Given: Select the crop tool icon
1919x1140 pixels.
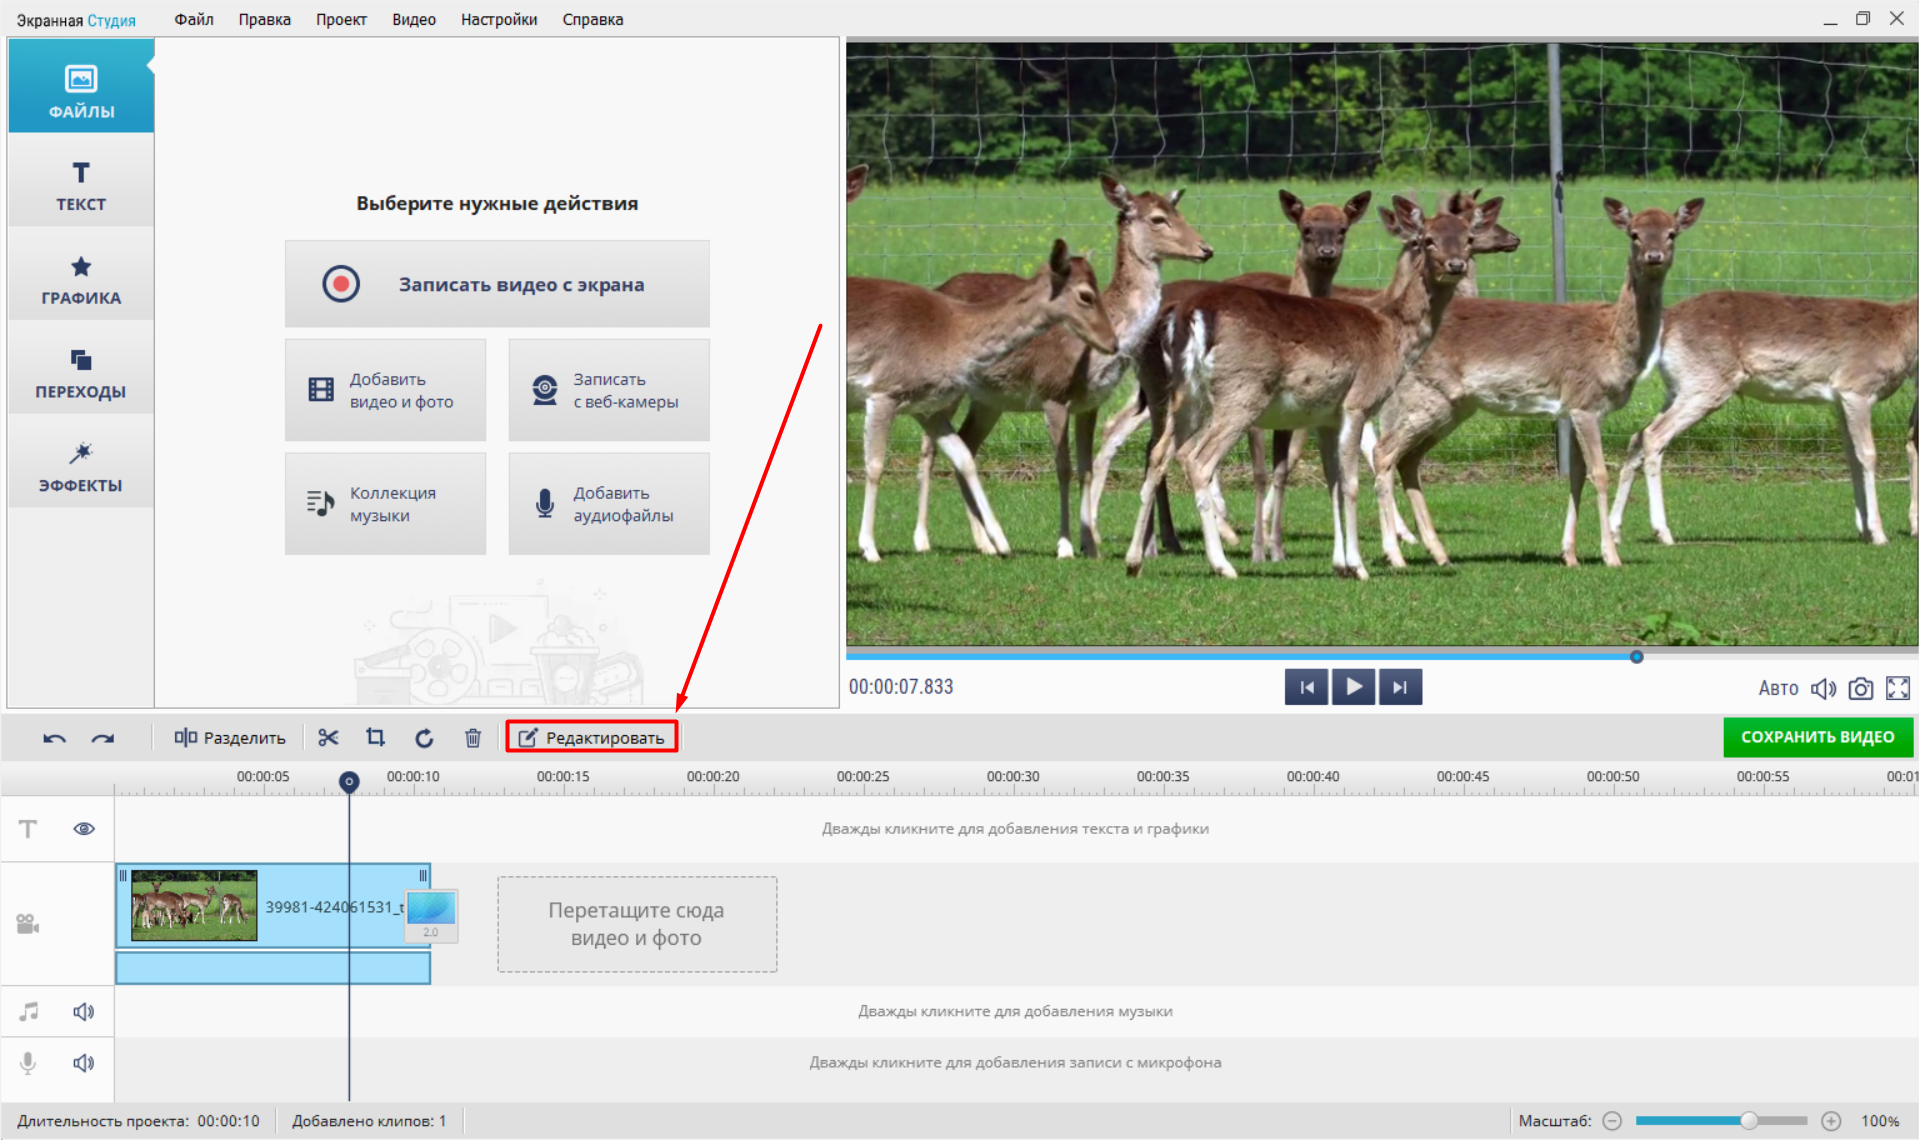Looking at the screenshot, I should tap(376, 738).
